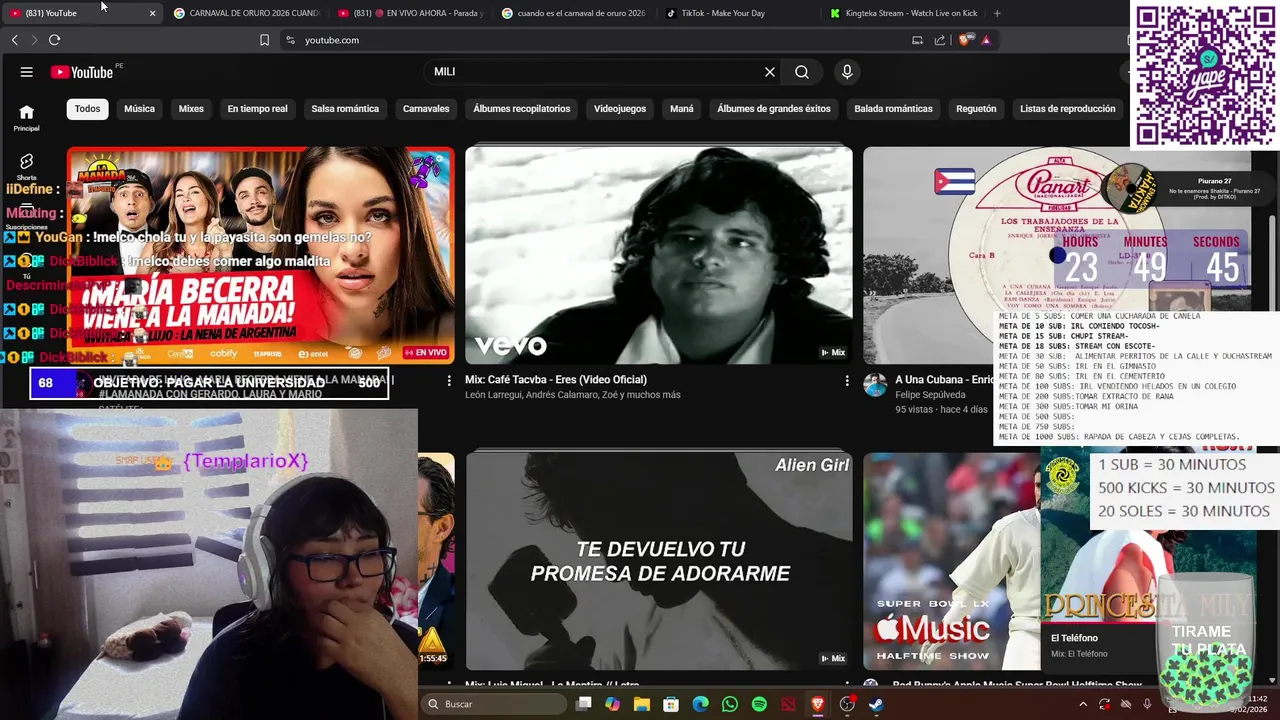The height and width of the screenshot is (720, 1280).
Task: Switch to EN VIVO AHORA Parada tab
Action: [410, 13]
